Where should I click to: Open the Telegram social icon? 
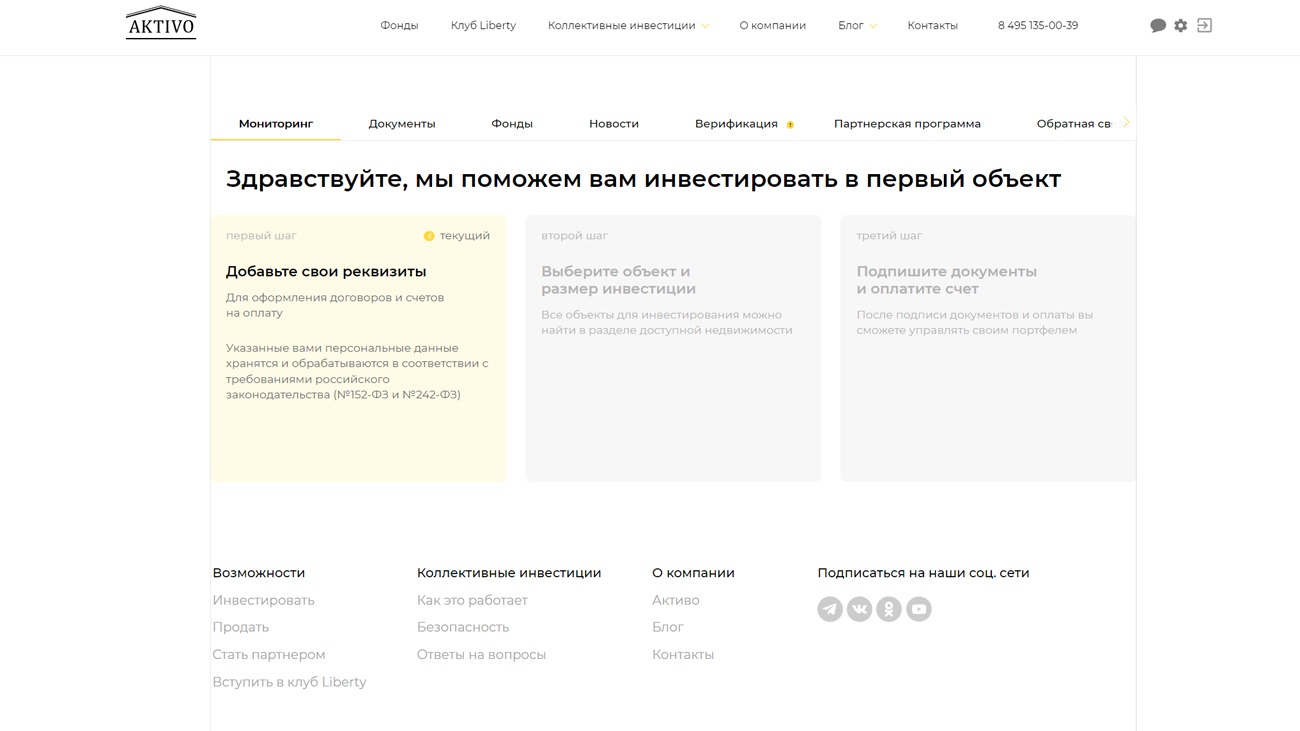(x=830, y=609)
